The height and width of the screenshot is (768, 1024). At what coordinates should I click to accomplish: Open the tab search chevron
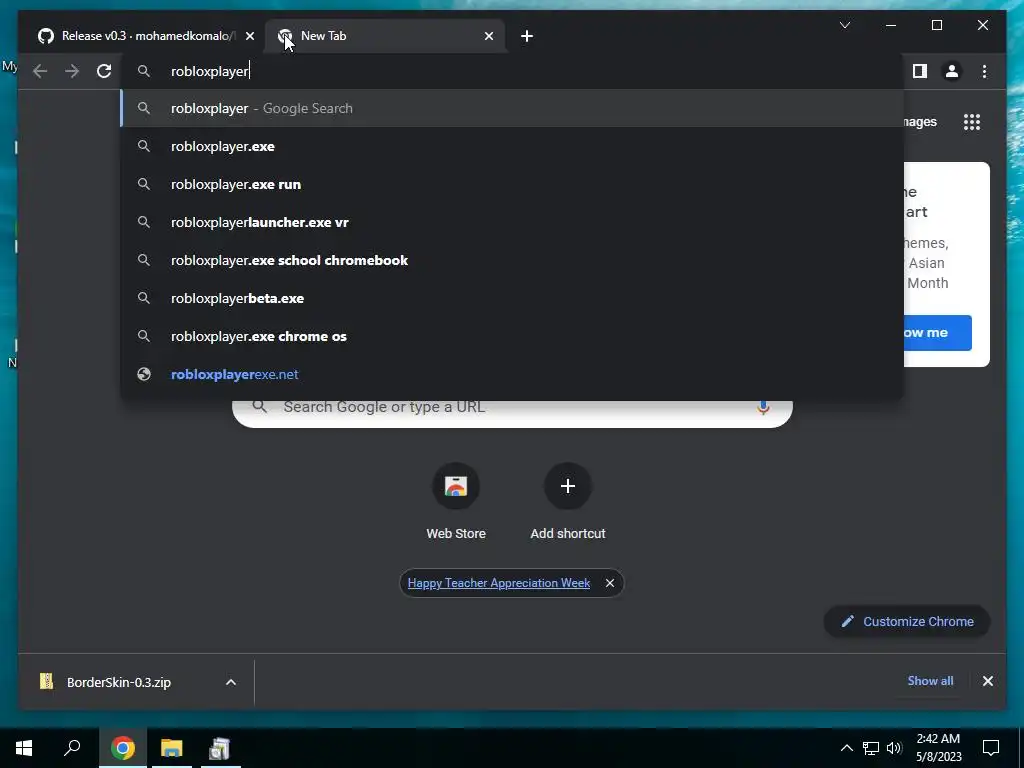tap(845, 25)
